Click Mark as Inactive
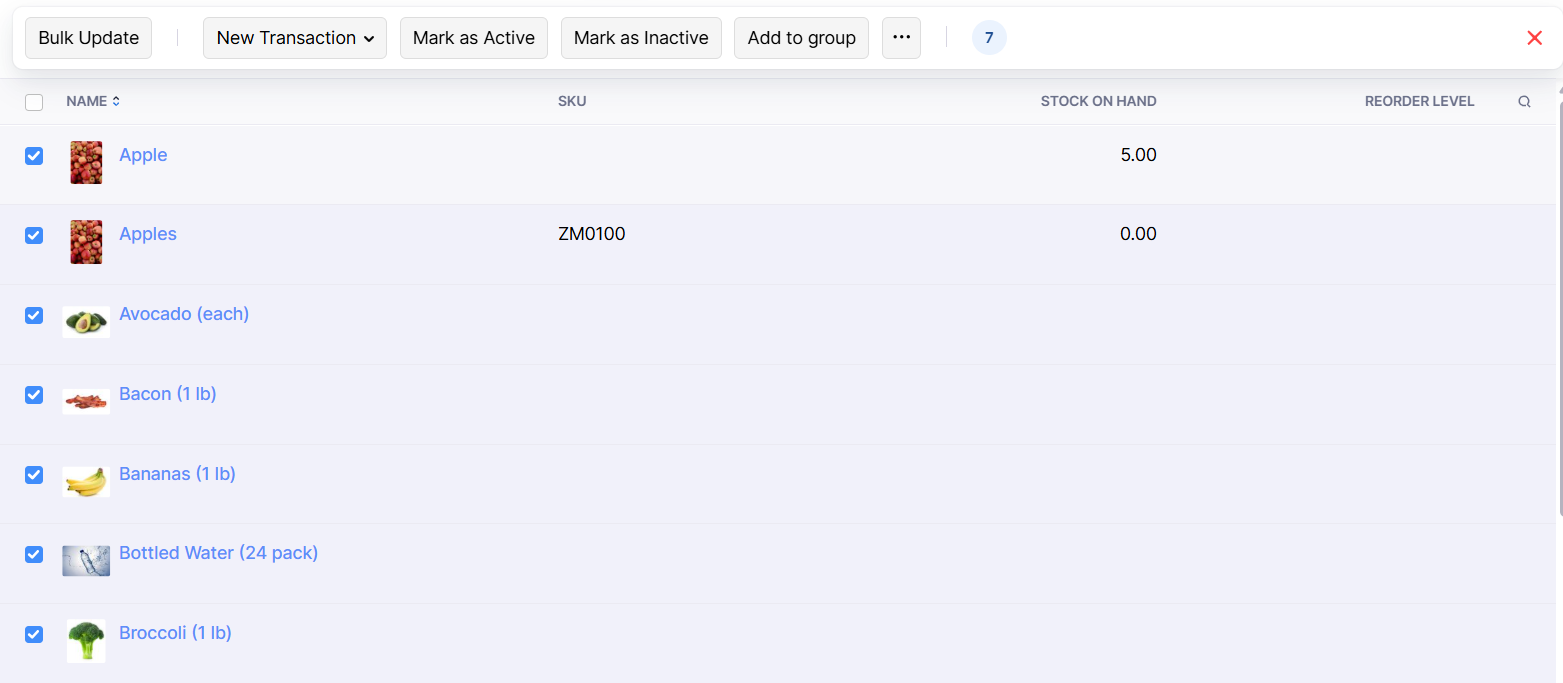 pyautogui.click(x=641, y=38)
